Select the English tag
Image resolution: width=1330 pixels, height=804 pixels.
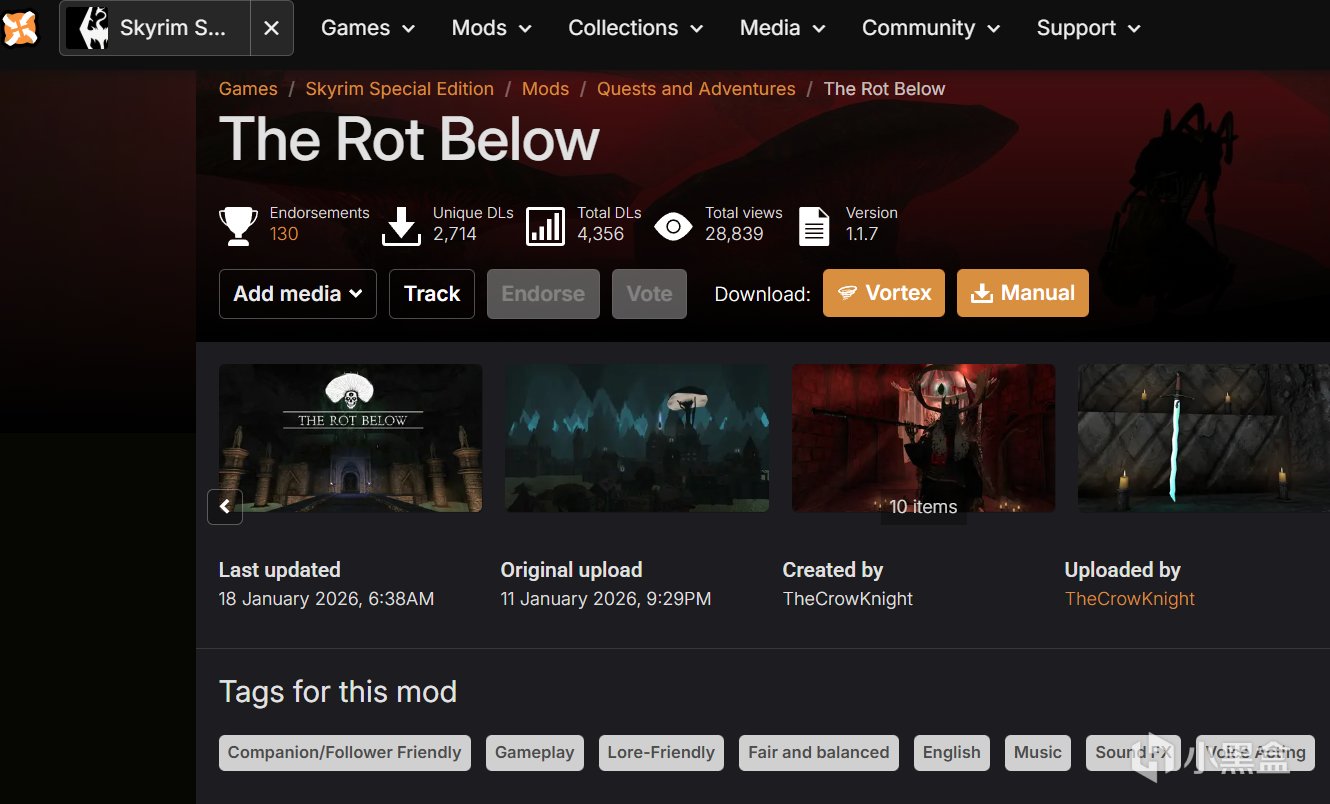(x=952, y=753)
